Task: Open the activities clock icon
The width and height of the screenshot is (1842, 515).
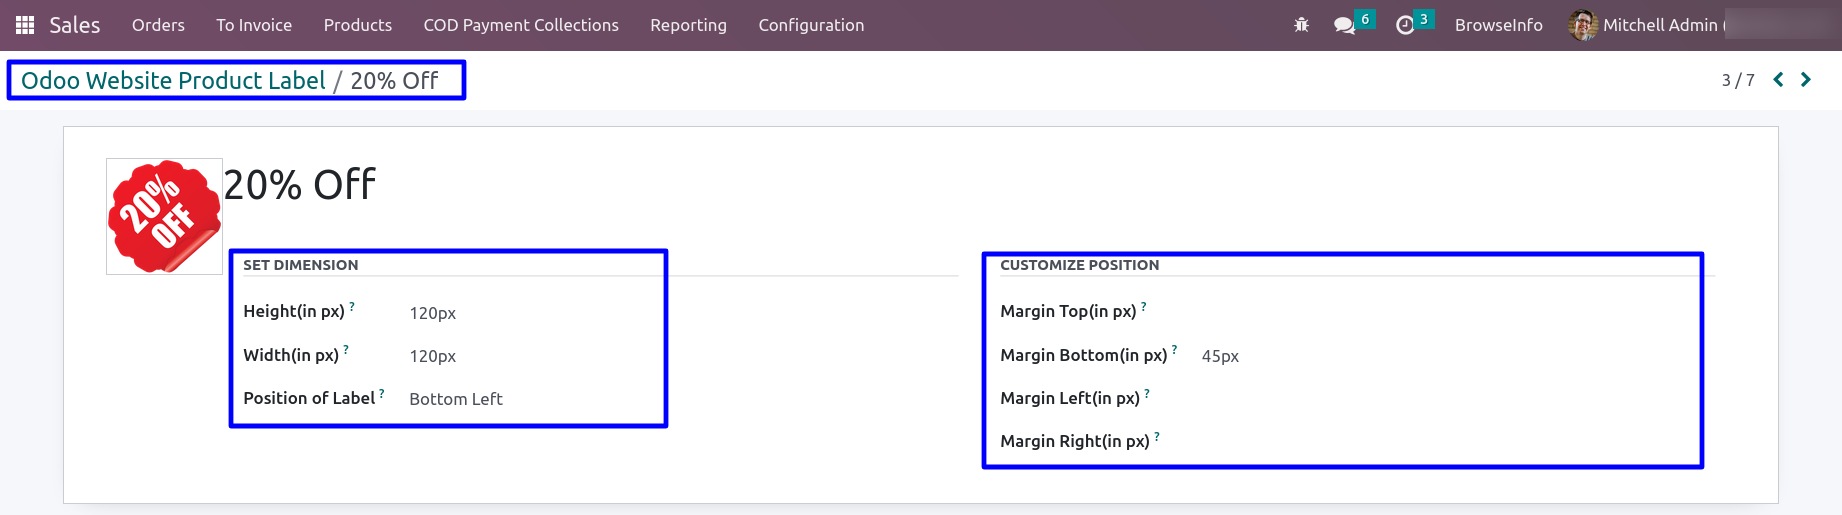Action: 1405,25
